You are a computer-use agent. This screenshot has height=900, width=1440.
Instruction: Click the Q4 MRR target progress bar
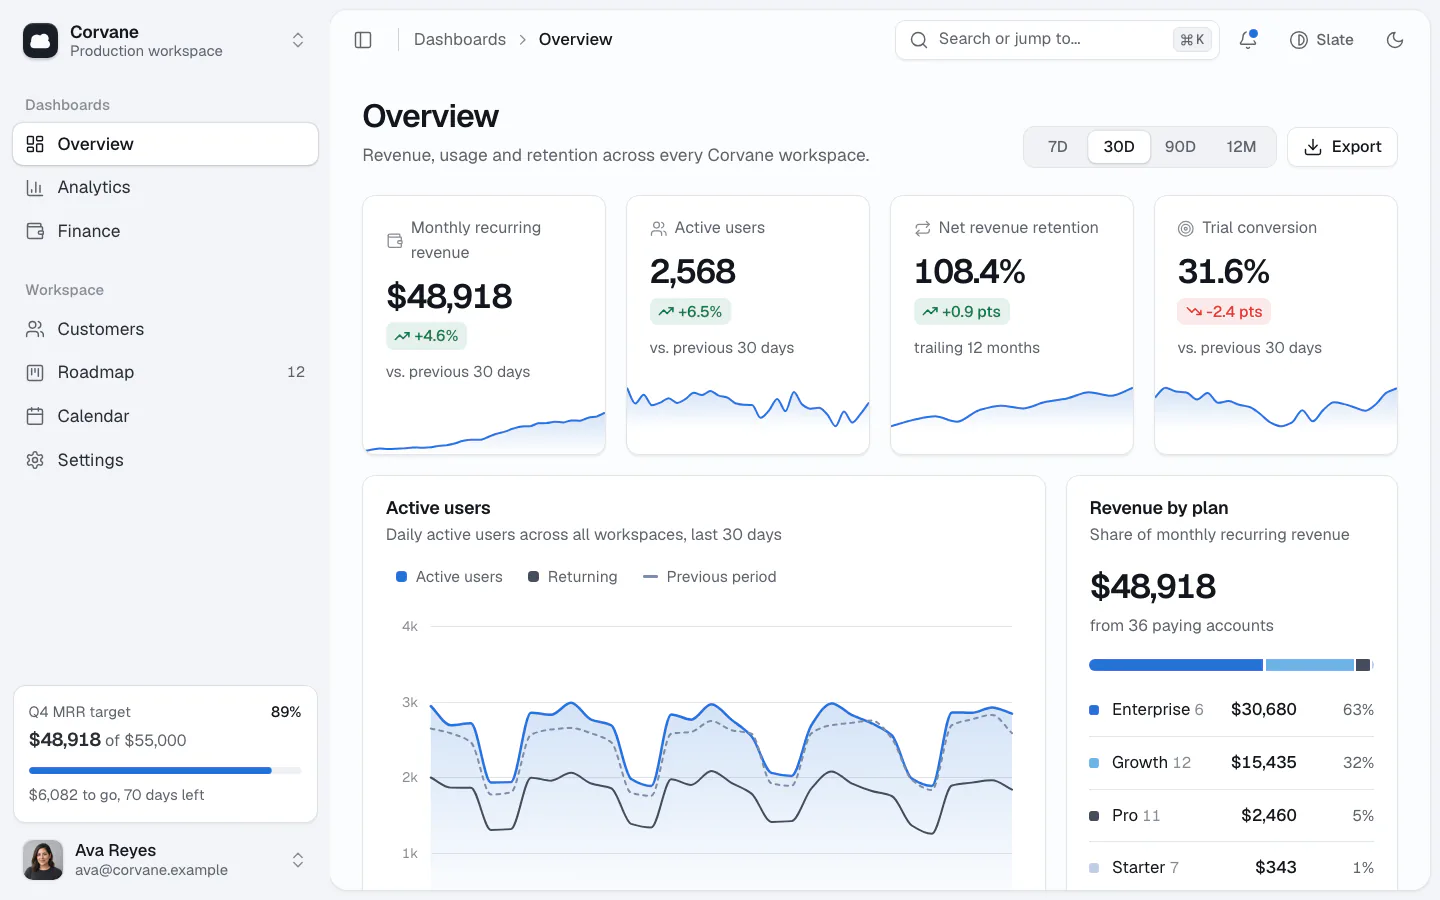point(165,771)
